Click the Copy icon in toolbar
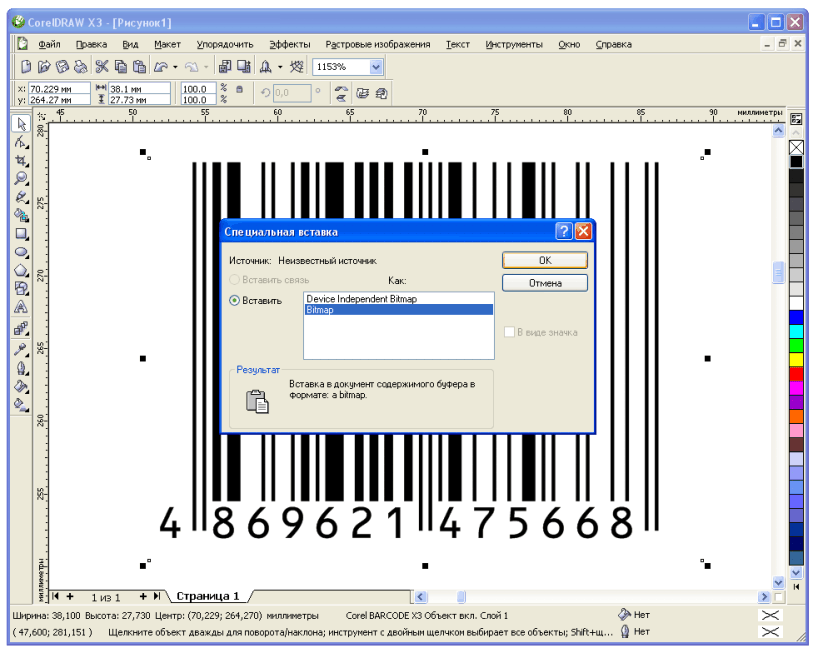Screen dimensions: 813x648 120,66
